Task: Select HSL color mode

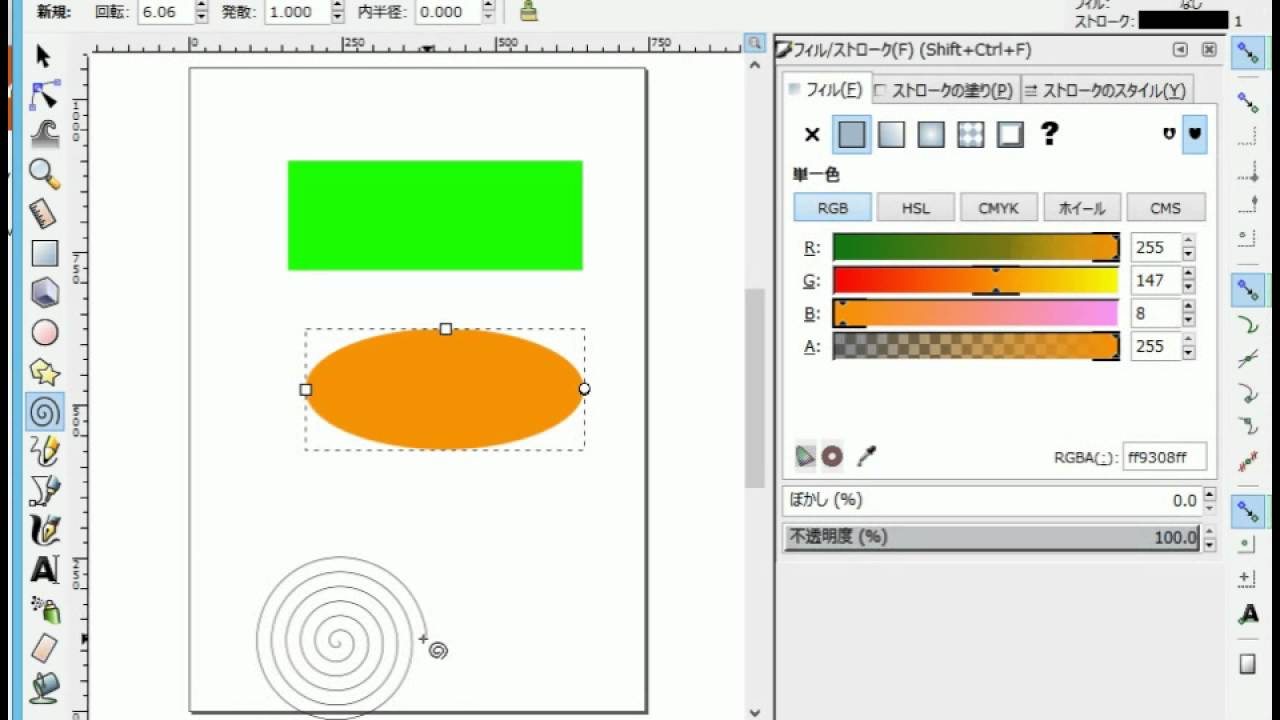Action: [x=916, y=208]
